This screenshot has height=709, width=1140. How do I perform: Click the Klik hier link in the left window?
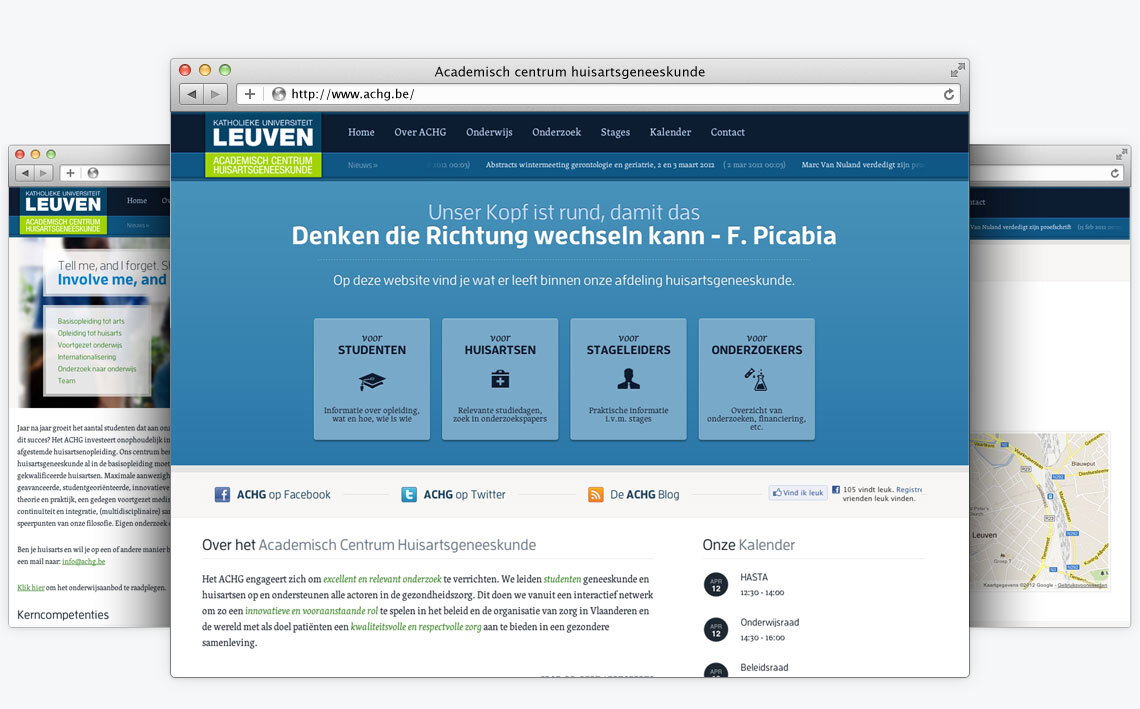point(31,588)
